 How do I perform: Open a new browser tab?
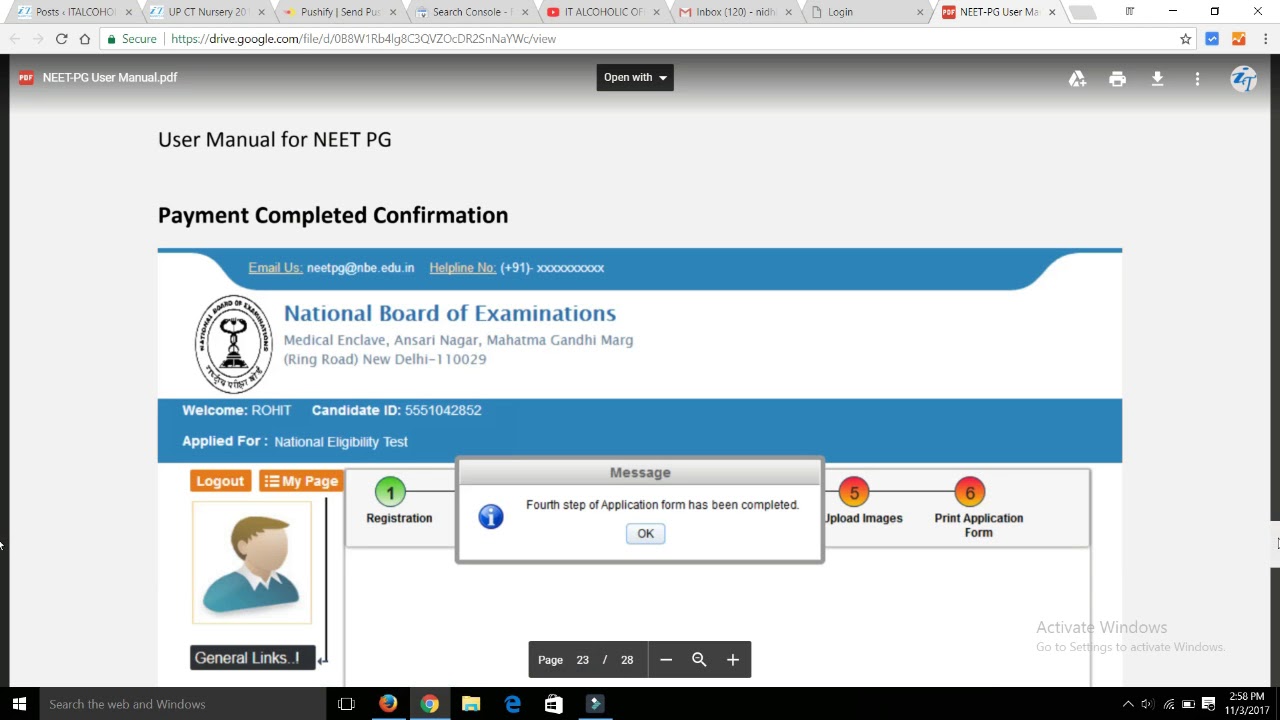(x=1082, y=12)
